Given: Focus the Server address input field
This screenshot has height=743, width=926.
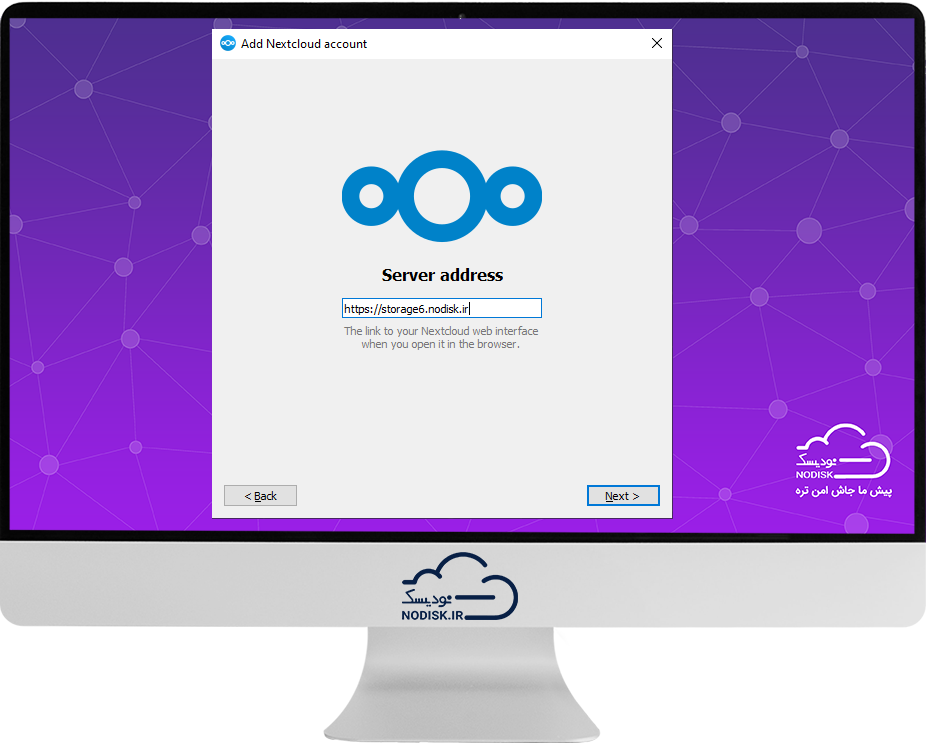Looking at the screenshot, I should click(x=442, y=308).
